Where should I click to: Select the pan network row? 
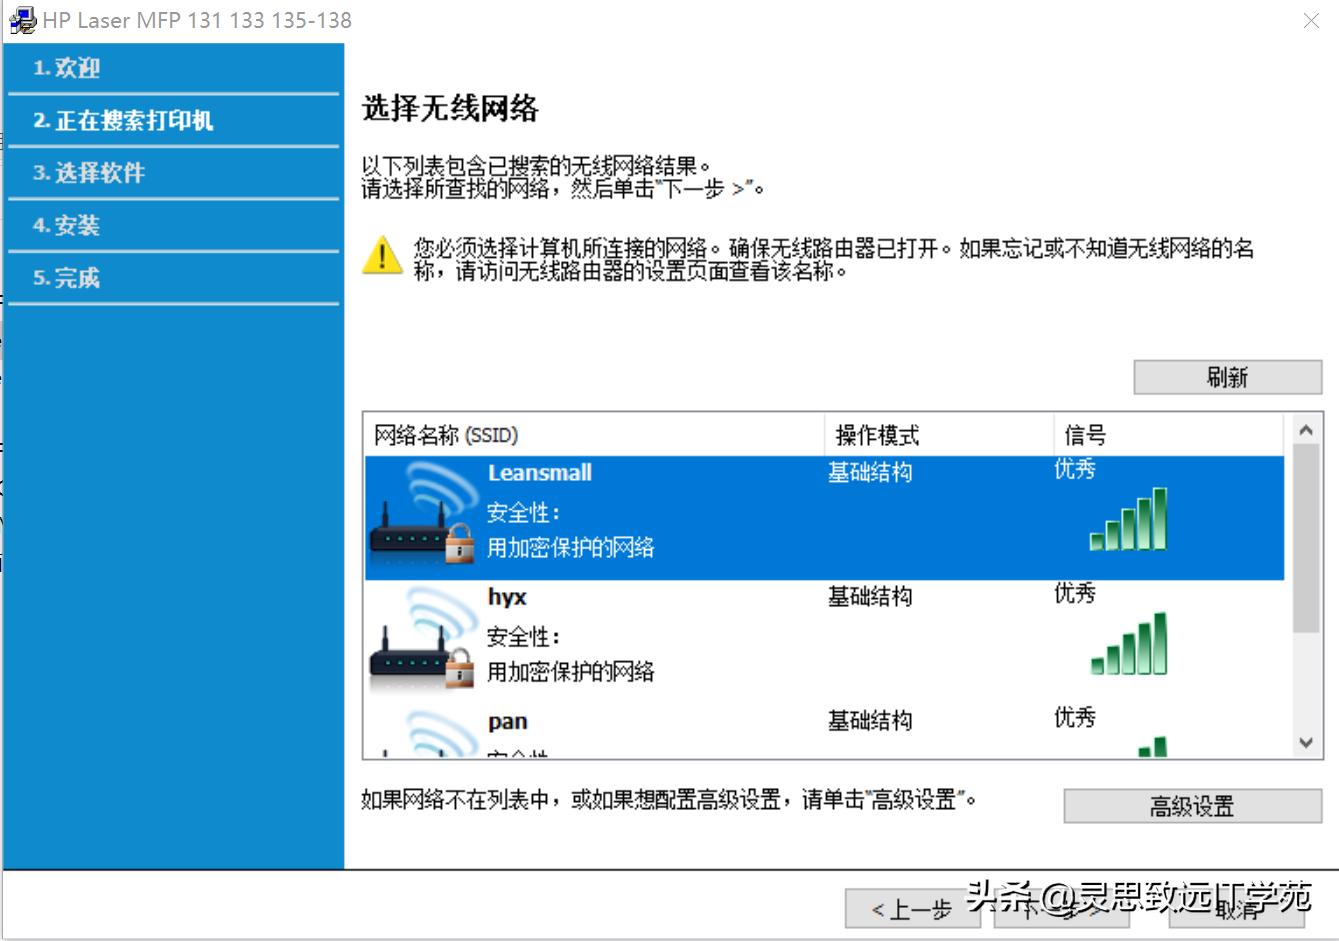[x=700, y=725]
